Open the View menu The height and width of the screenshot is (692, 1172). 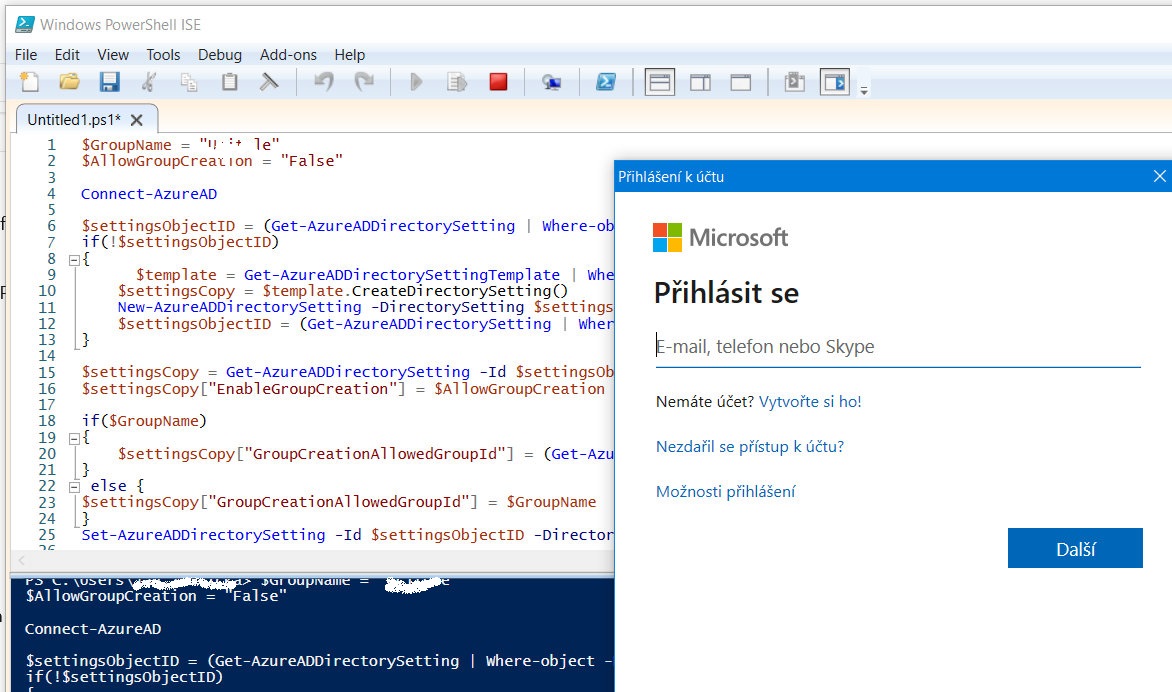point(113,55)
